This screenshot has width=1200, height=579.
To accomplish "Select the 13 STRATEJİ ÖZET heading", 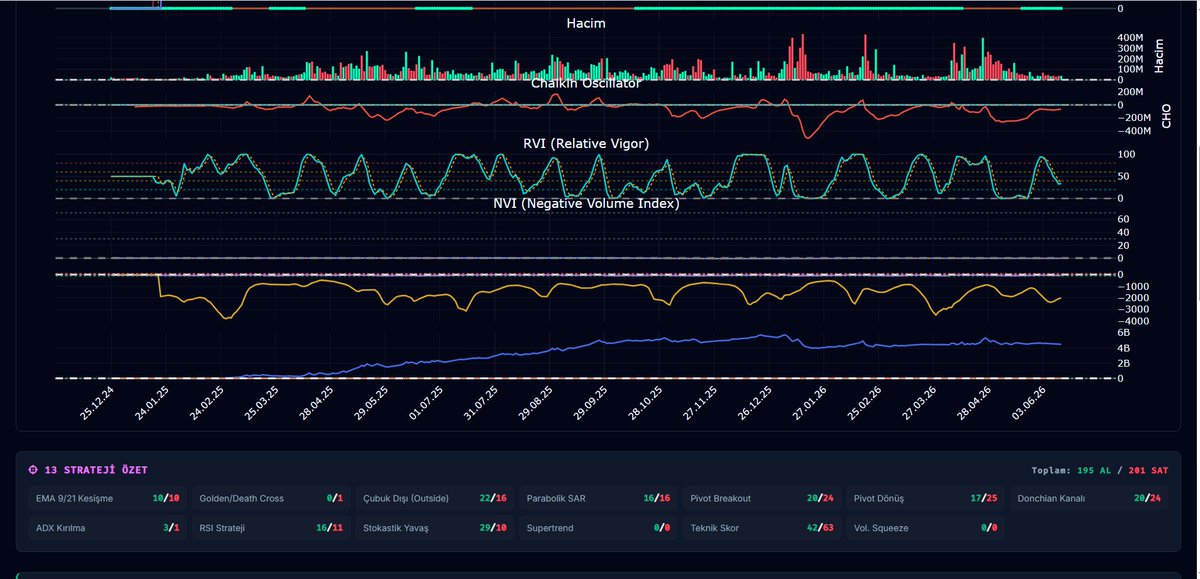I will pos(96,470).
